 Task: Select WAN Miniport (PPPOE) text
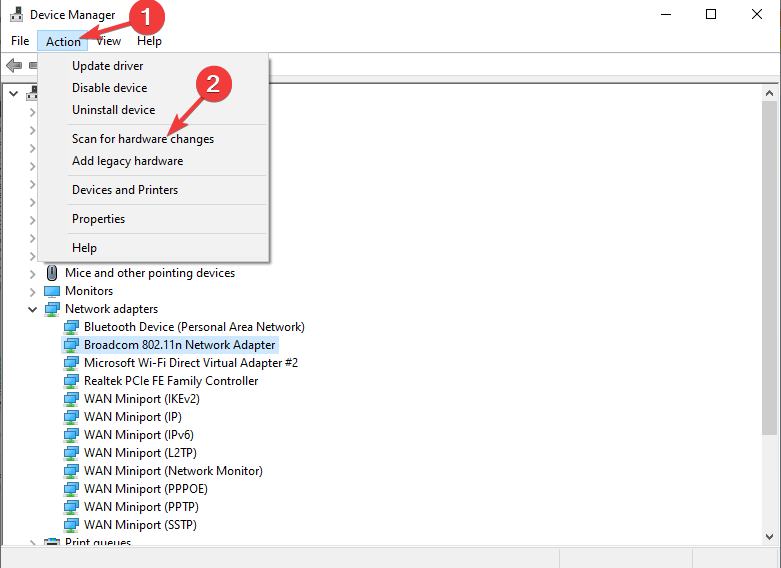(146, 488)
